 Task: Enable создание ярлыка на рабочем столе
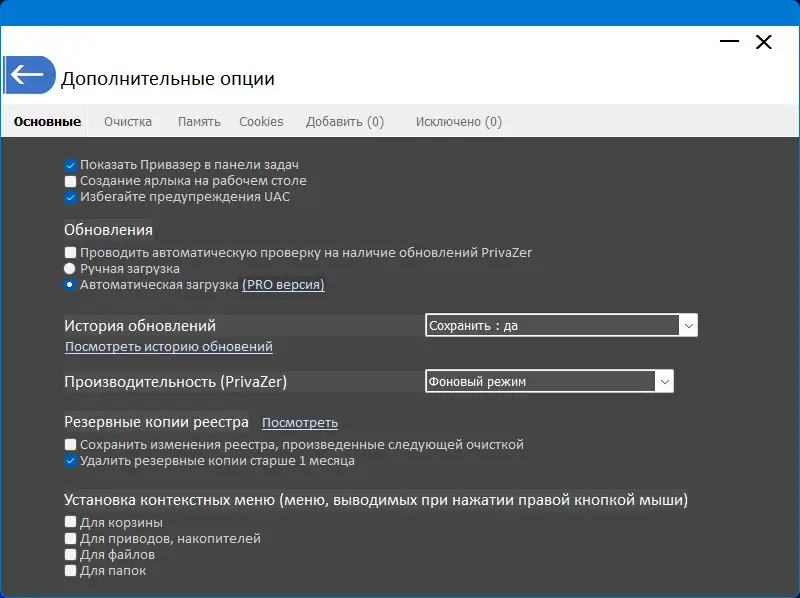click(x=69, y=181)
